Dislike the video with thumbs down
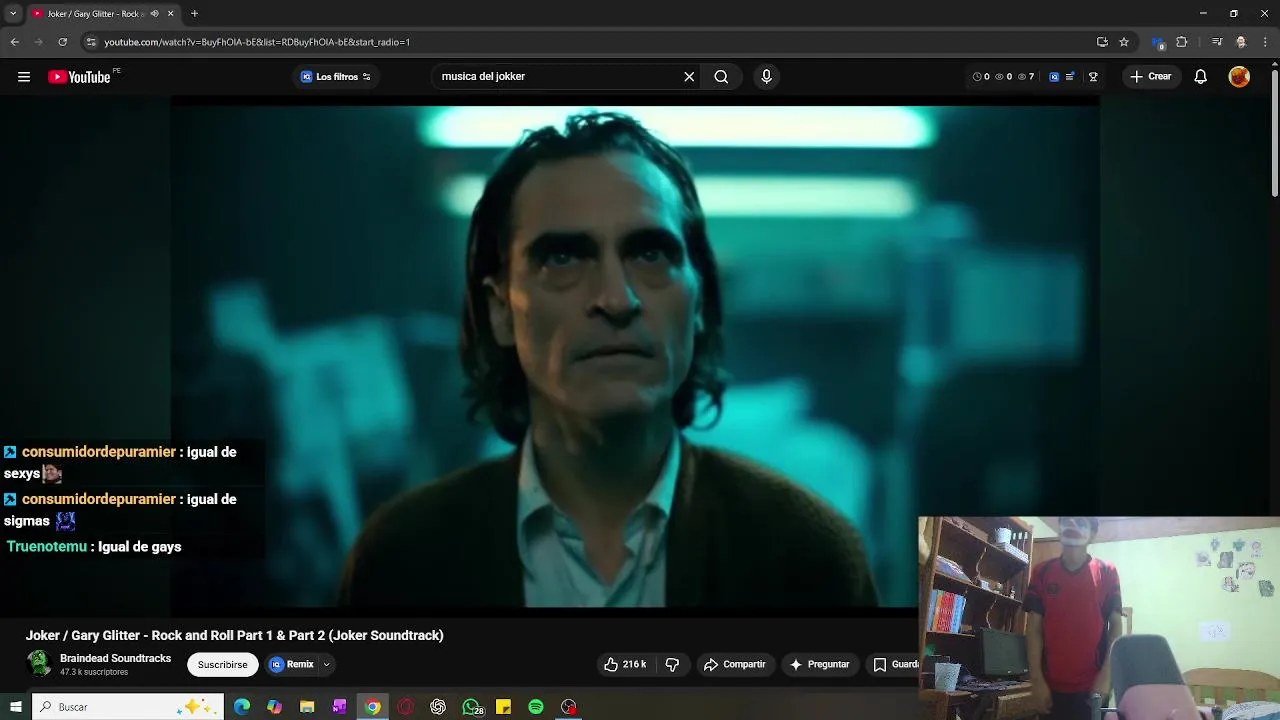The height and width of the screenshot is (720, 1280). click(672, 664)
